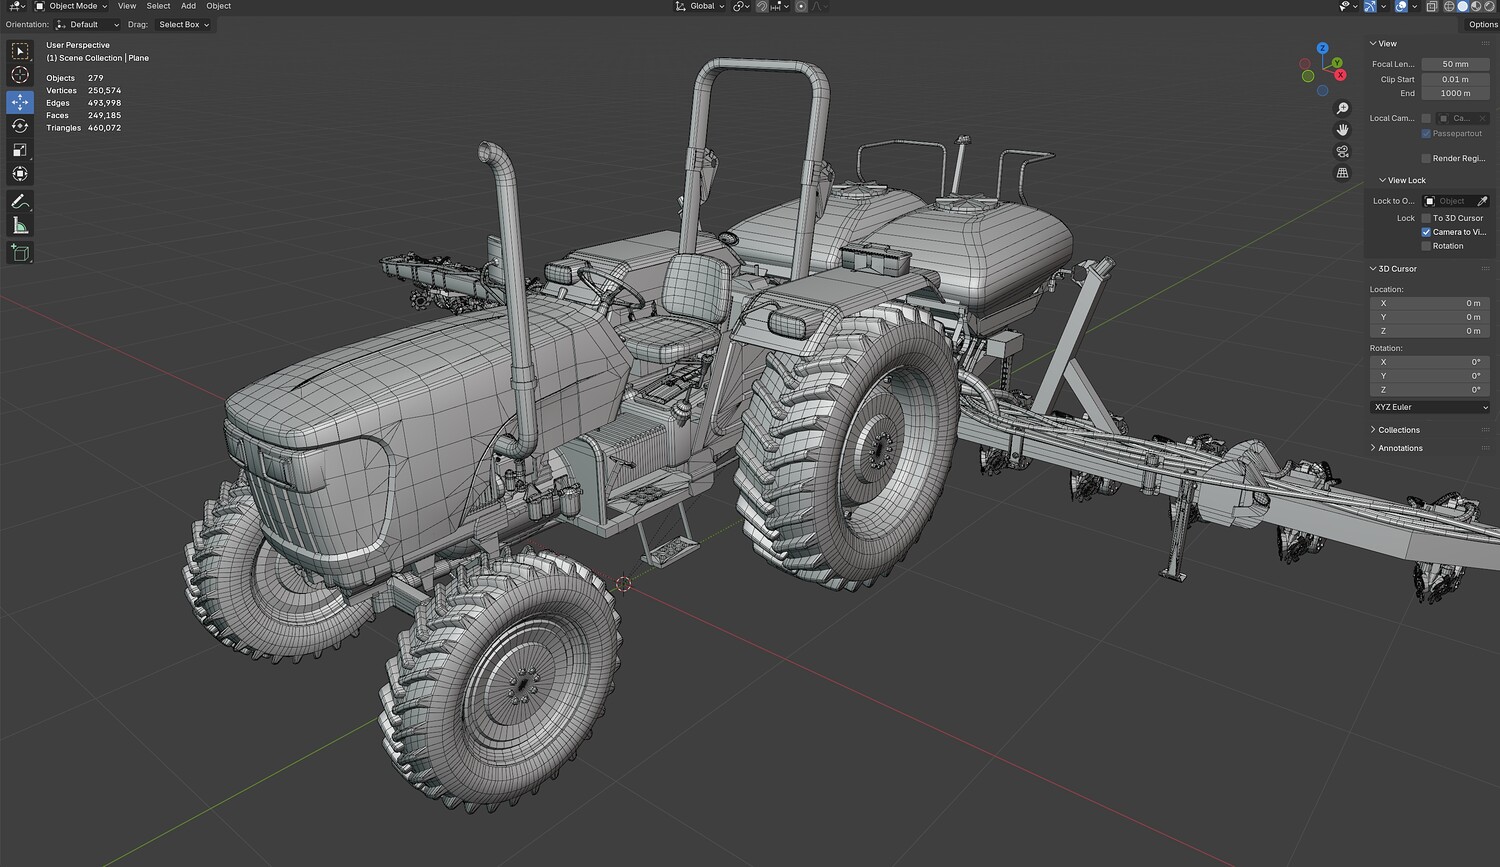Screen dimensions: 1500x867
Task: Collapse the View Lock subpanel
Action: tap(1402, 180)
